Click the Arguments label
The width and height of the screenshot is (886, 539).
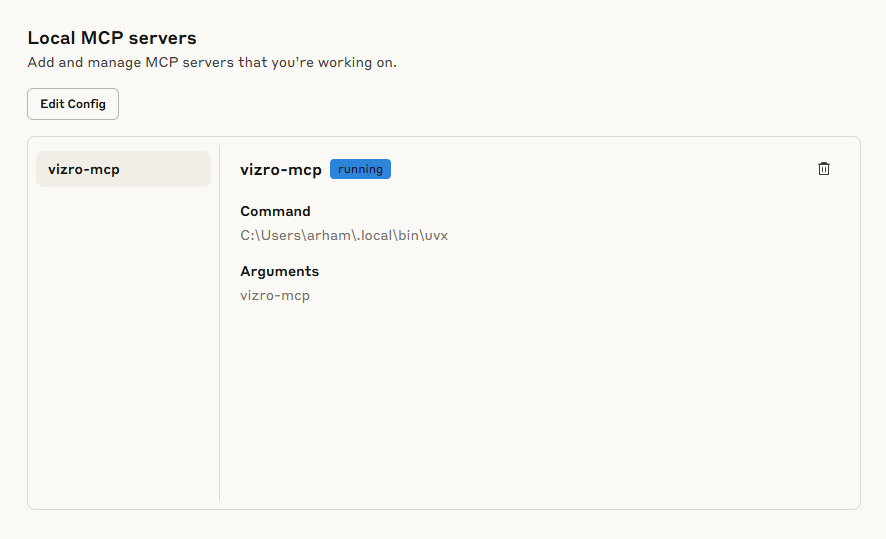pos(279,272)
